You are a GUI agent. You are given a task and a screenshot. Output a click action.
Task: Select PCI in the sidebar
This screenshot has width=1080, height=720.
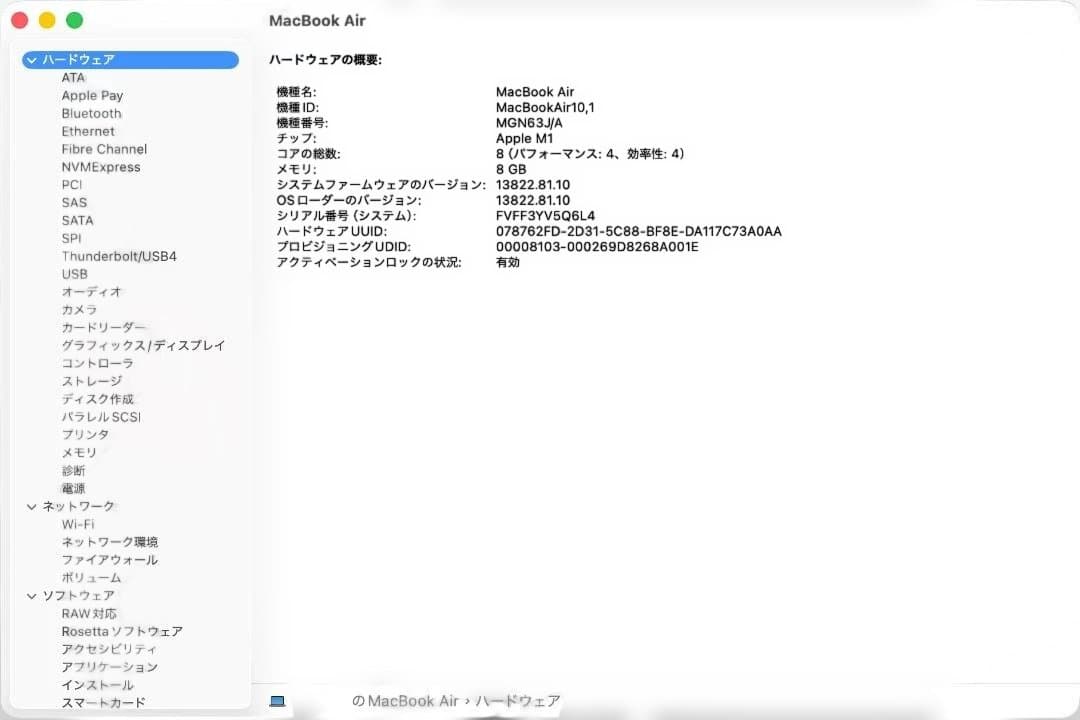pos(72,185)
